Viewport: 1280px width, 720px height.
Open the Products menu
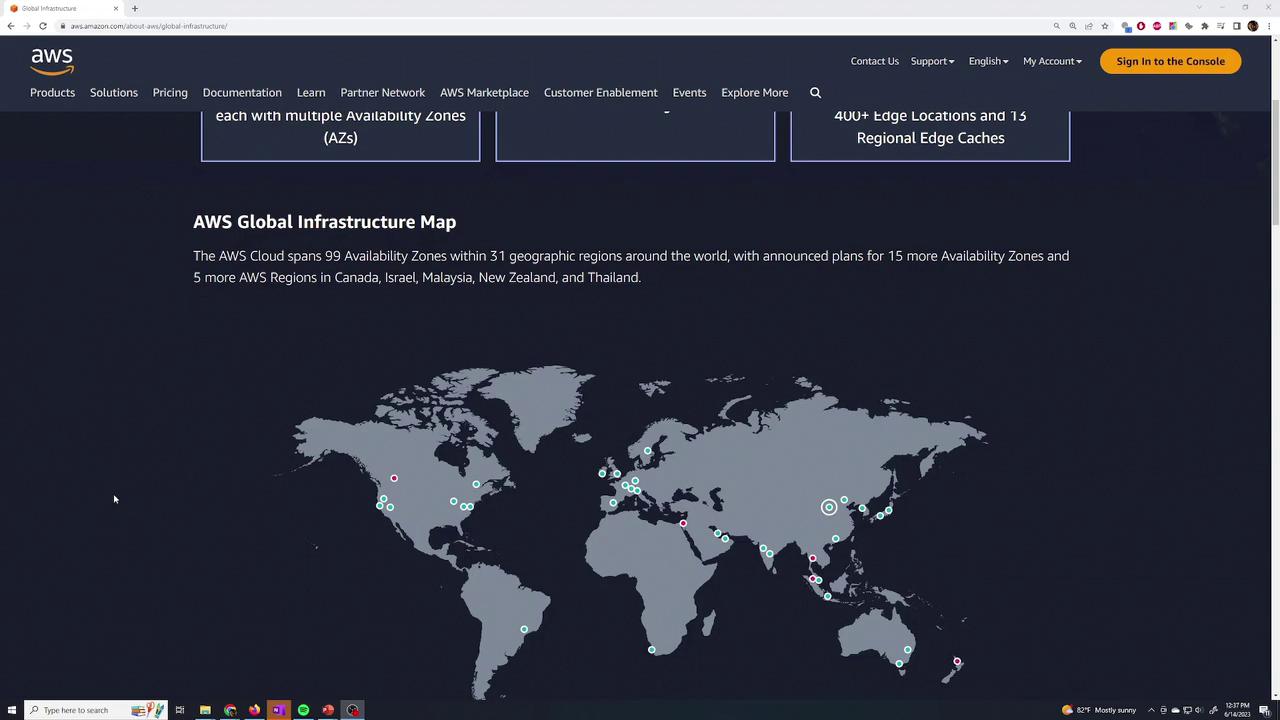point(52,93)
